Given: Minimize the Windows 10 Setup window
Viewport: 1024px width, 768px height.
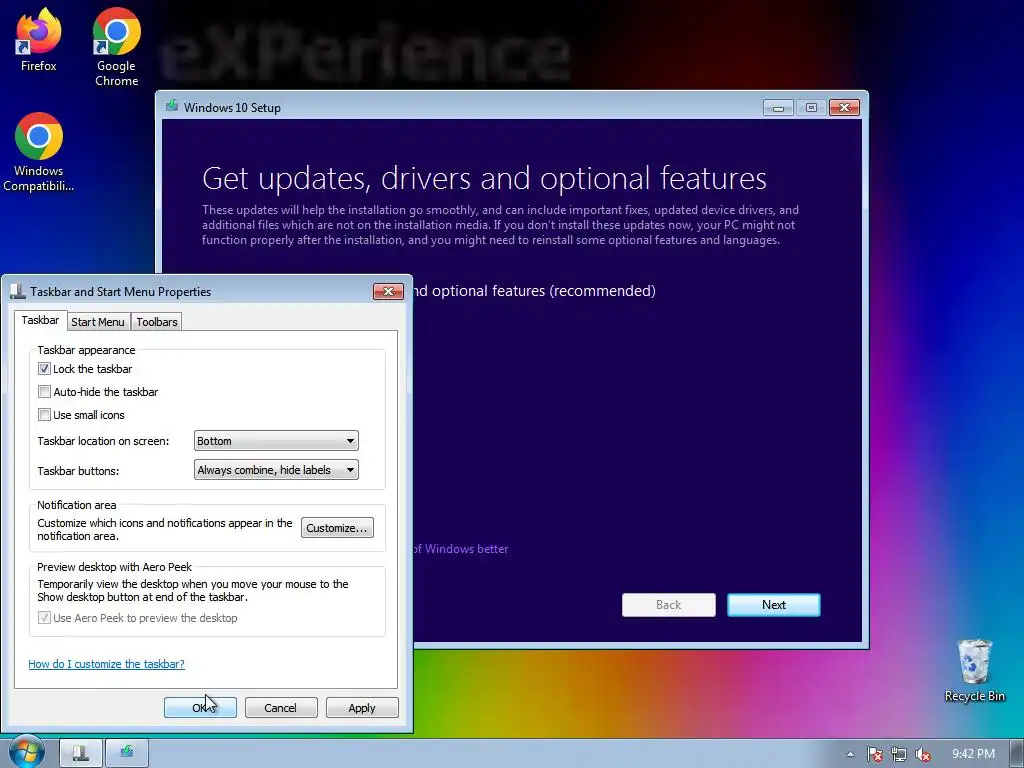Looking at the screenshot, I should point(778,108).
